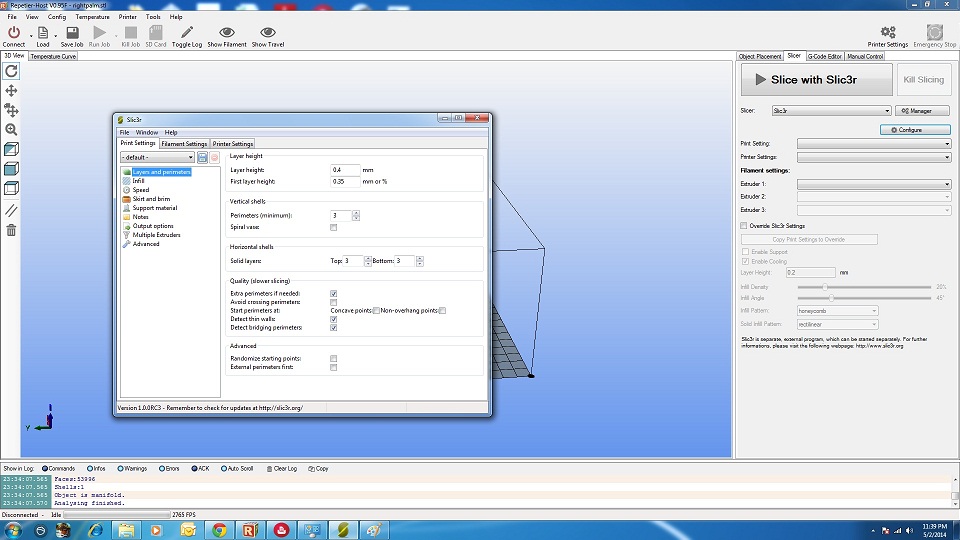Increase Top solid layers stepper
Image resolution: width=960 pixels, height=540 pixels.
(367, 258)
